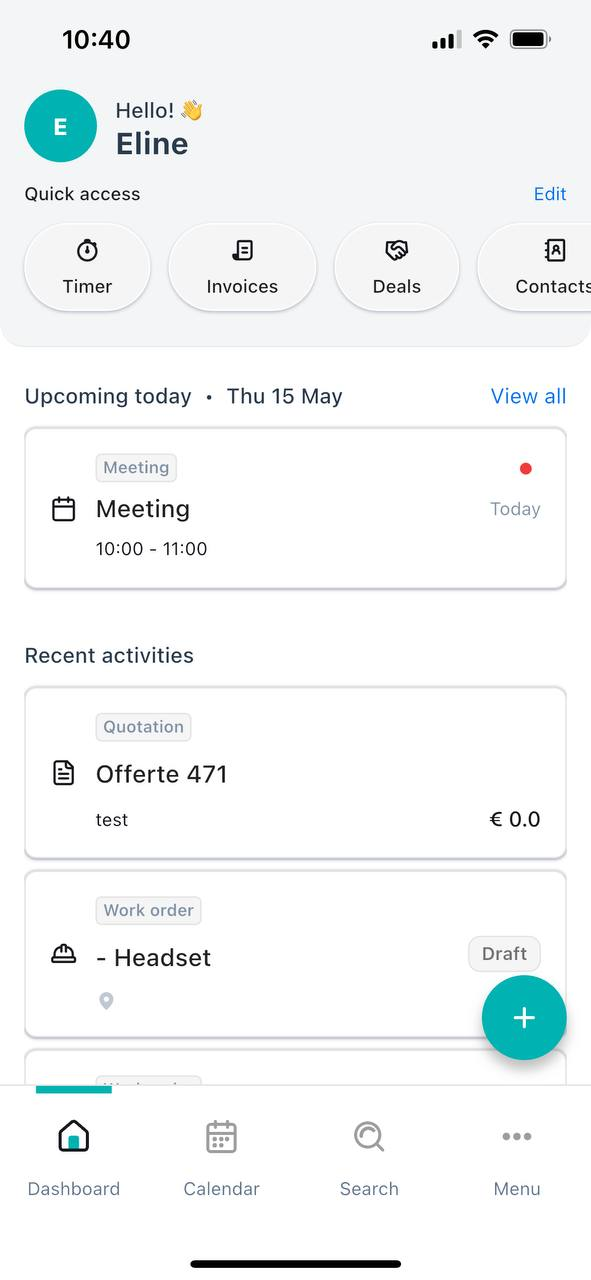Switch to the Calendar tab
The width and height of the screenshot is (591, 1280).
coord(221,1159)
